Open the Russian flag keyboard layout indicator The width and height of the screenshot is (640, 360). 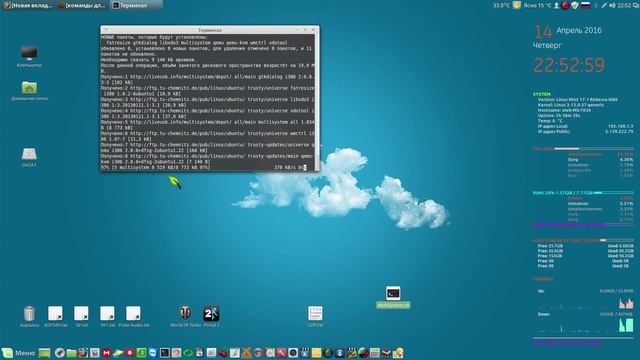[585, 5]
